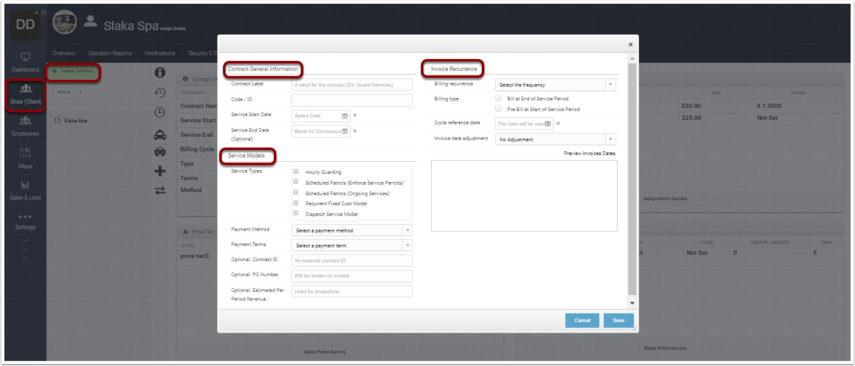
Task: Open the Payment Terms dropdown
Action: (x=352, y=245)
